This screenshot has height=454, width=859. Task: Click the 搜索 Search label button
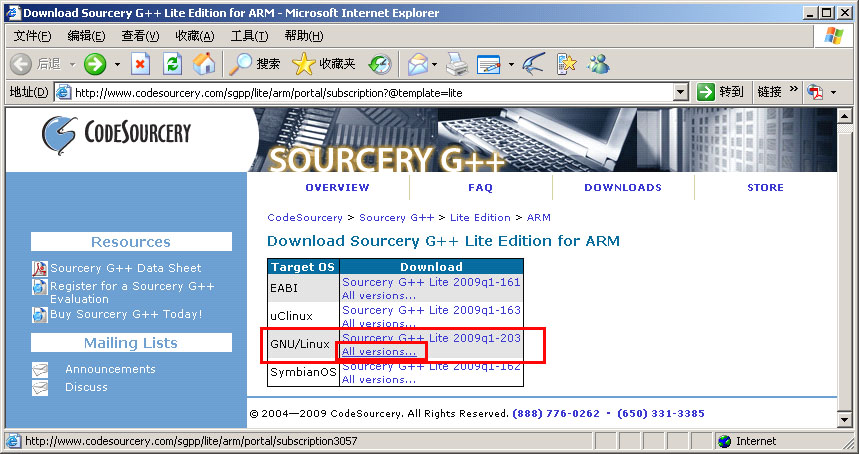[268, 64]
